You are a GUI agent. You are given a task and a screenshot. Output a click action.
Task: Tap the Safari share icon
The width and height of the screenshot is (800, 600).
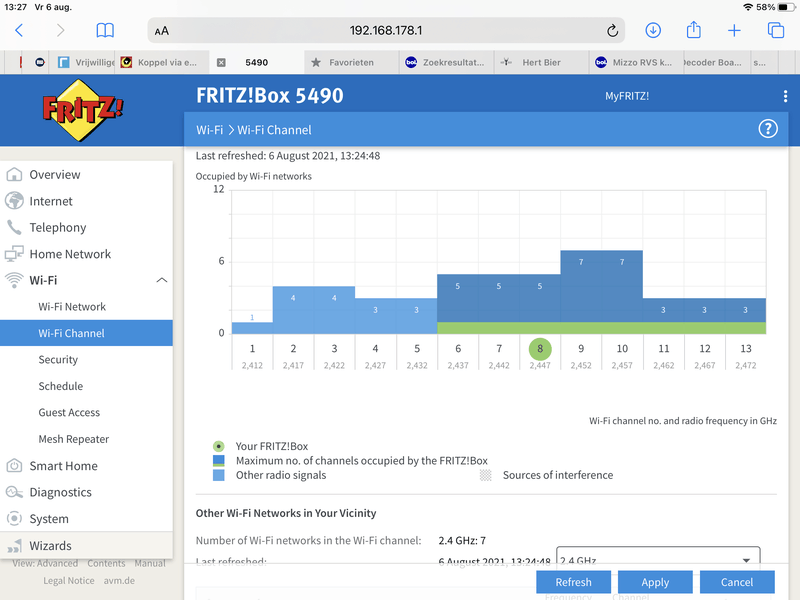pos(693,30)
